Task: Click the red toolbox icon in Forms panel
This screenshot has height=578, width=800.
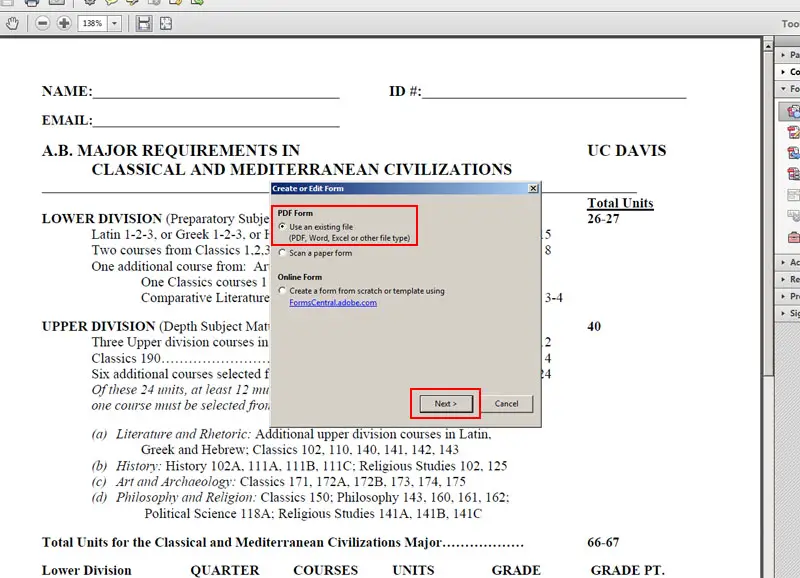Action: [x=793, y=237]
